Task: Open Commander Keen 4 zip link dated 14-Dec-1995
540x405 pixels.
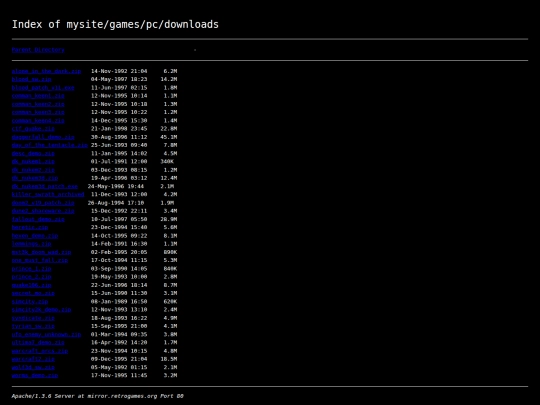Action: (x=38, y=121)
